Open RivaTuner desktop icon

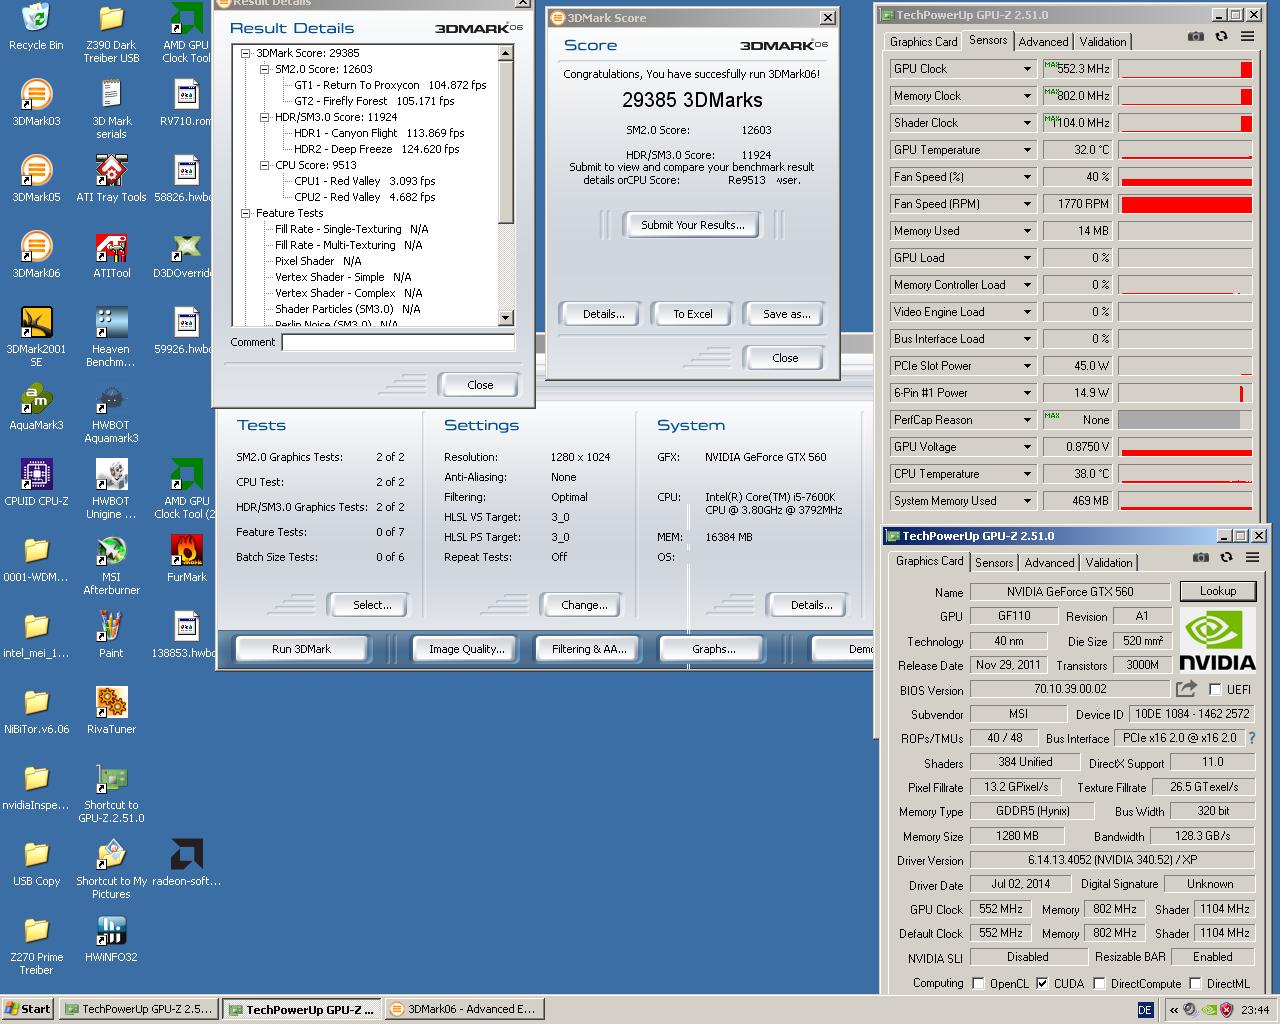pos(111,711)
